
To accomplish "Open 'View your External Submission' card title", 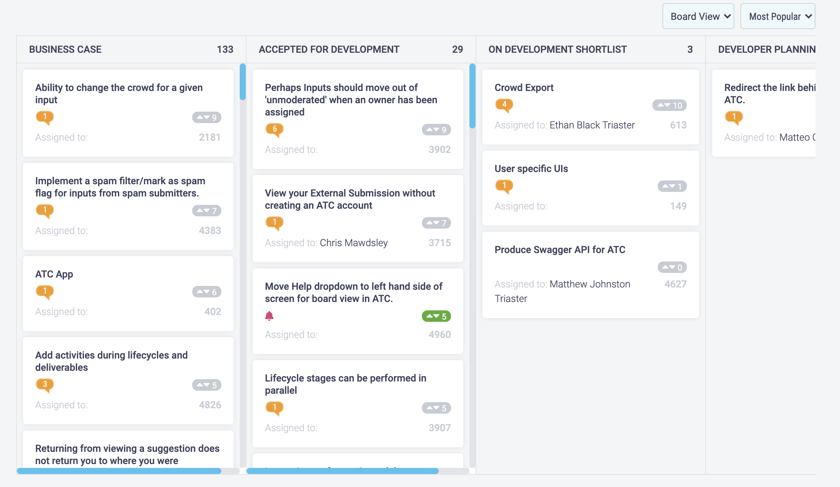I will [350, 199].
